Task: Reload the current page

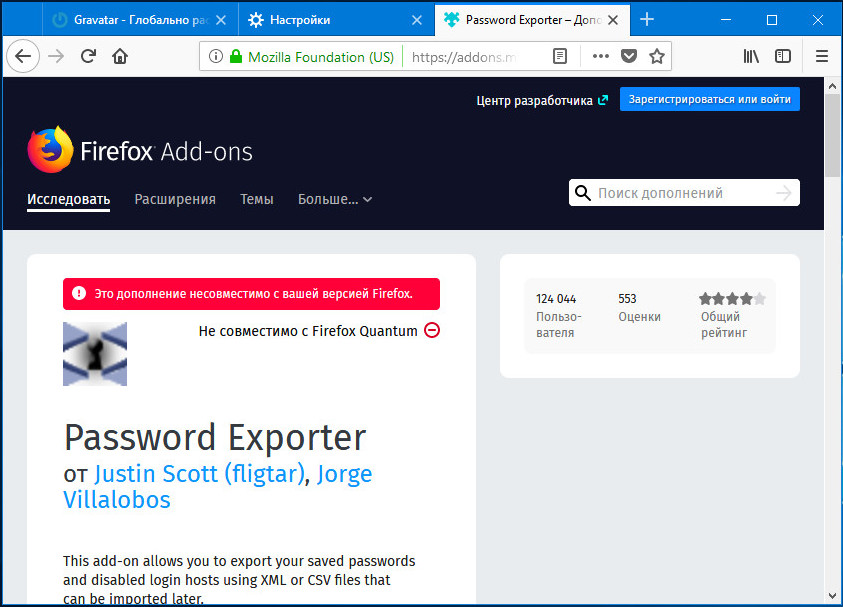Action: point(88,56)
